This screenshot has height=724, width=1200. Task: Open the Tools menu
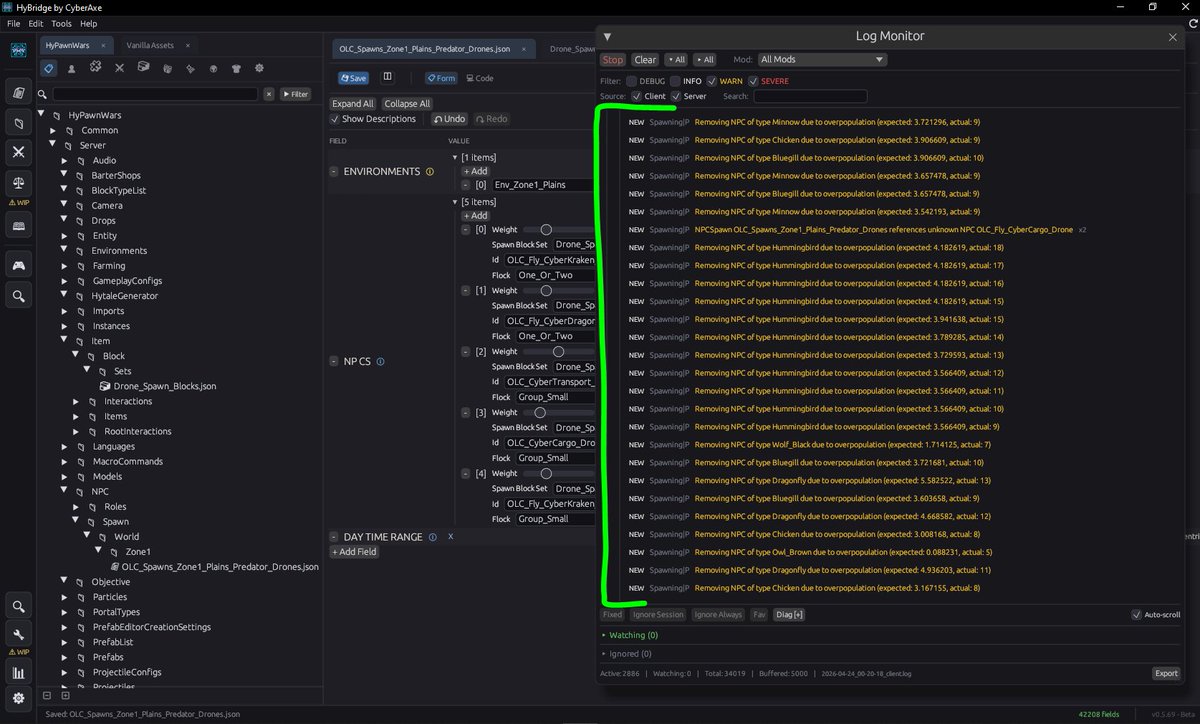tap(61, 23)
